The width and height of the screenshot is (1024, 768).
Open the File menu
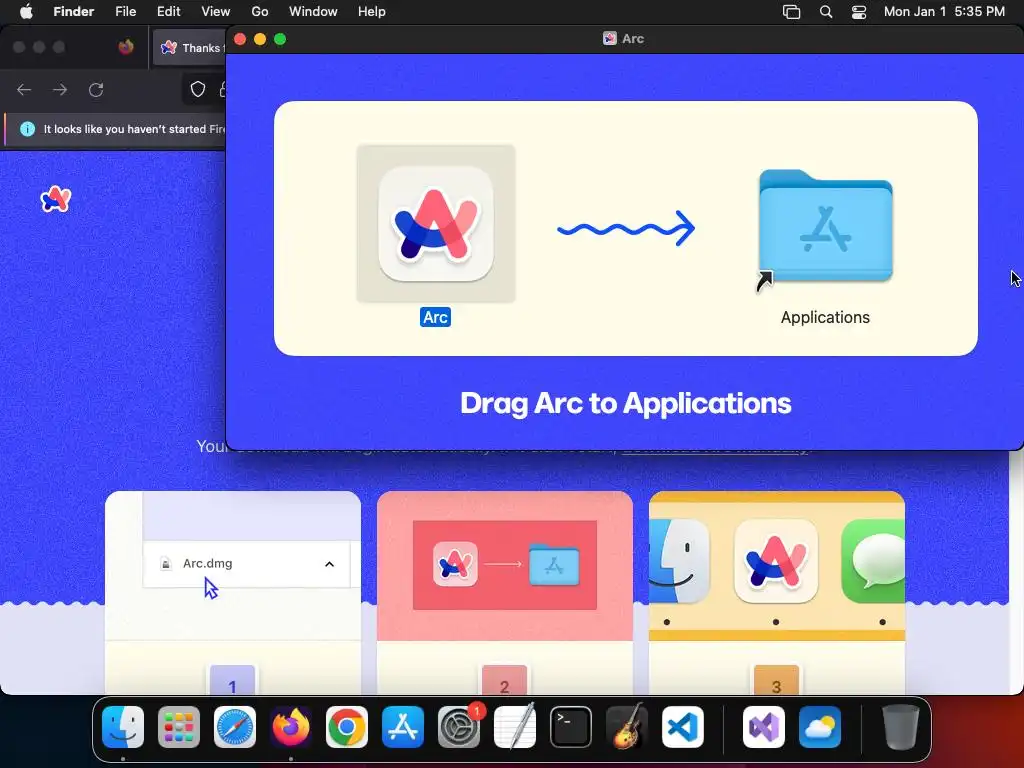click(125, 12)
